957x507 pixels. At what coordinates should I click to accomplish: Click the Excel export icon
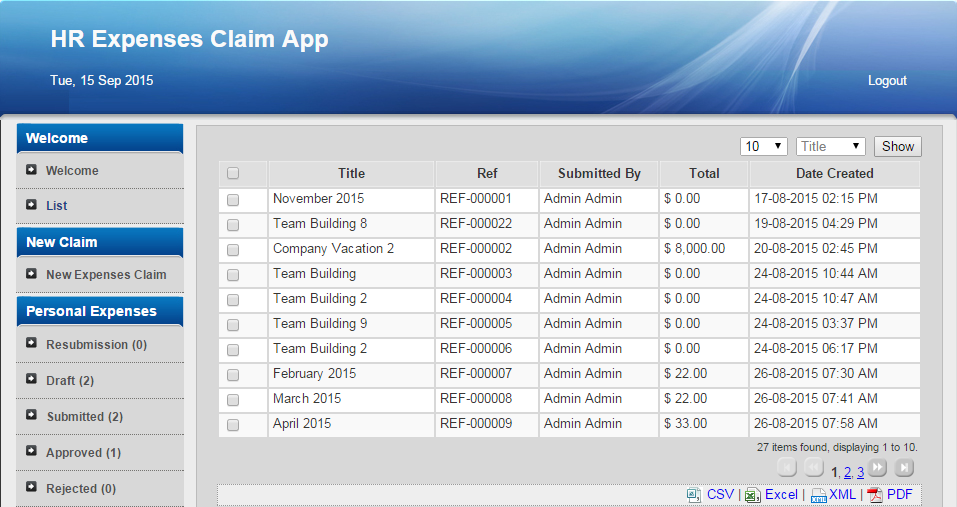(x=753, y=495)
